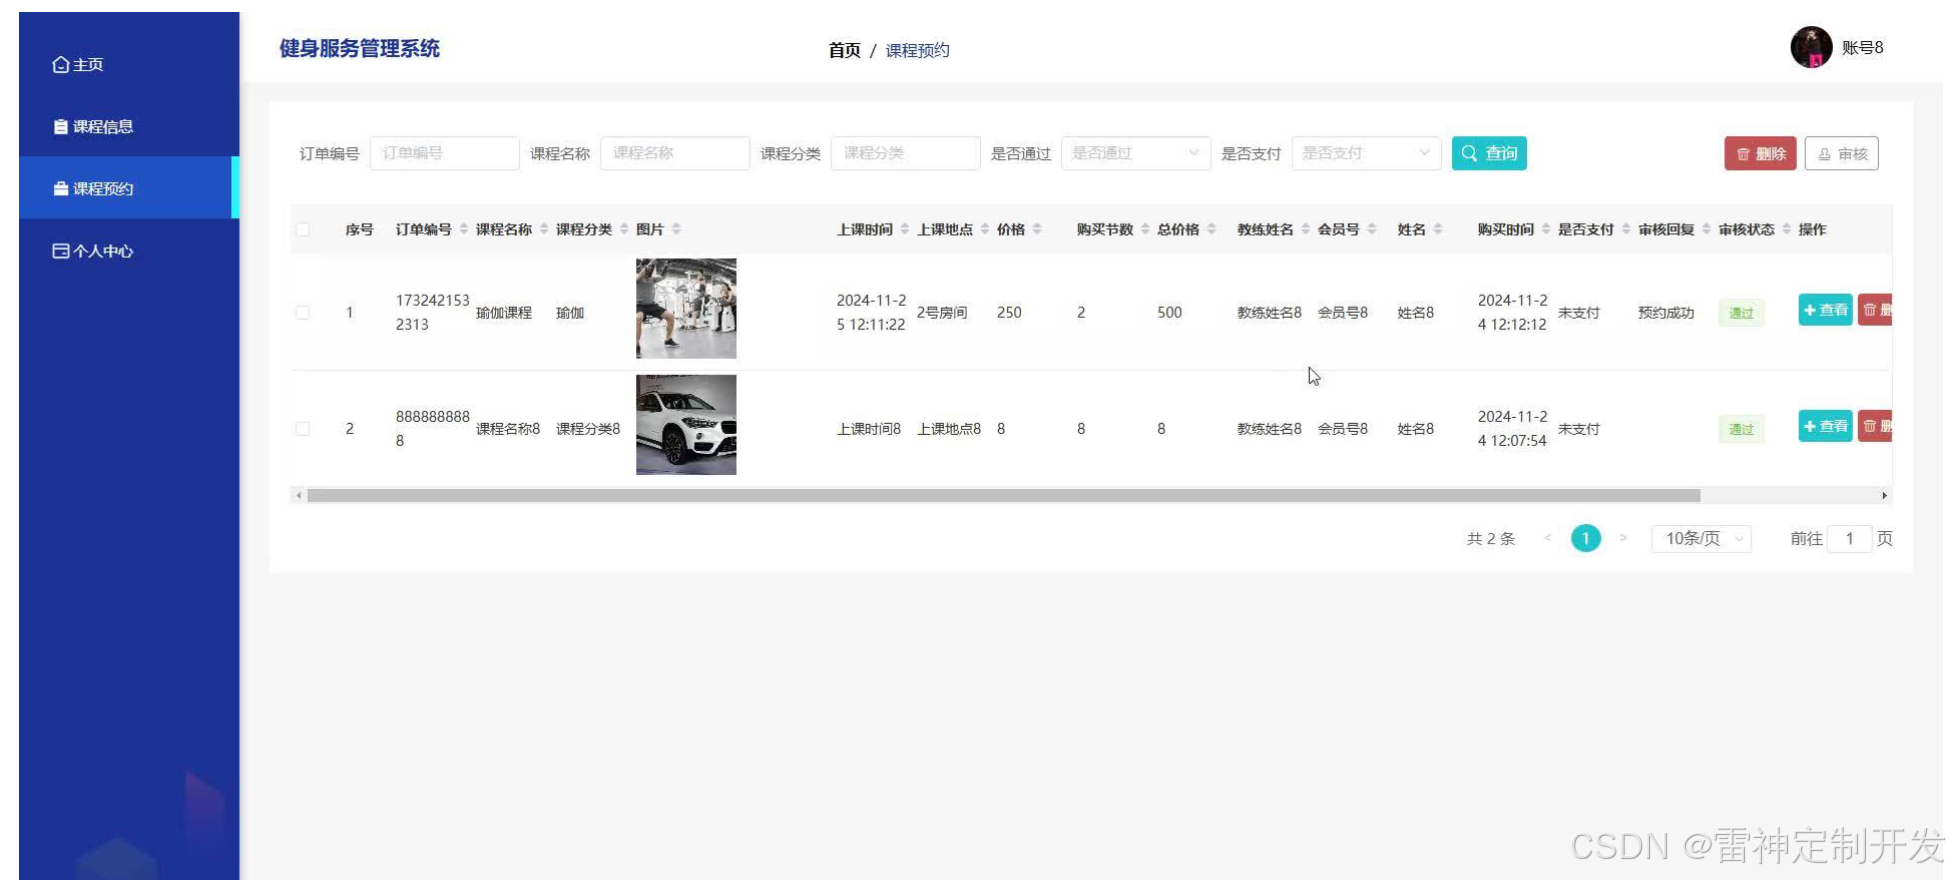1950x880 pixels.
Task: Click the 课程分类8 cell
Action: [588, 429]
